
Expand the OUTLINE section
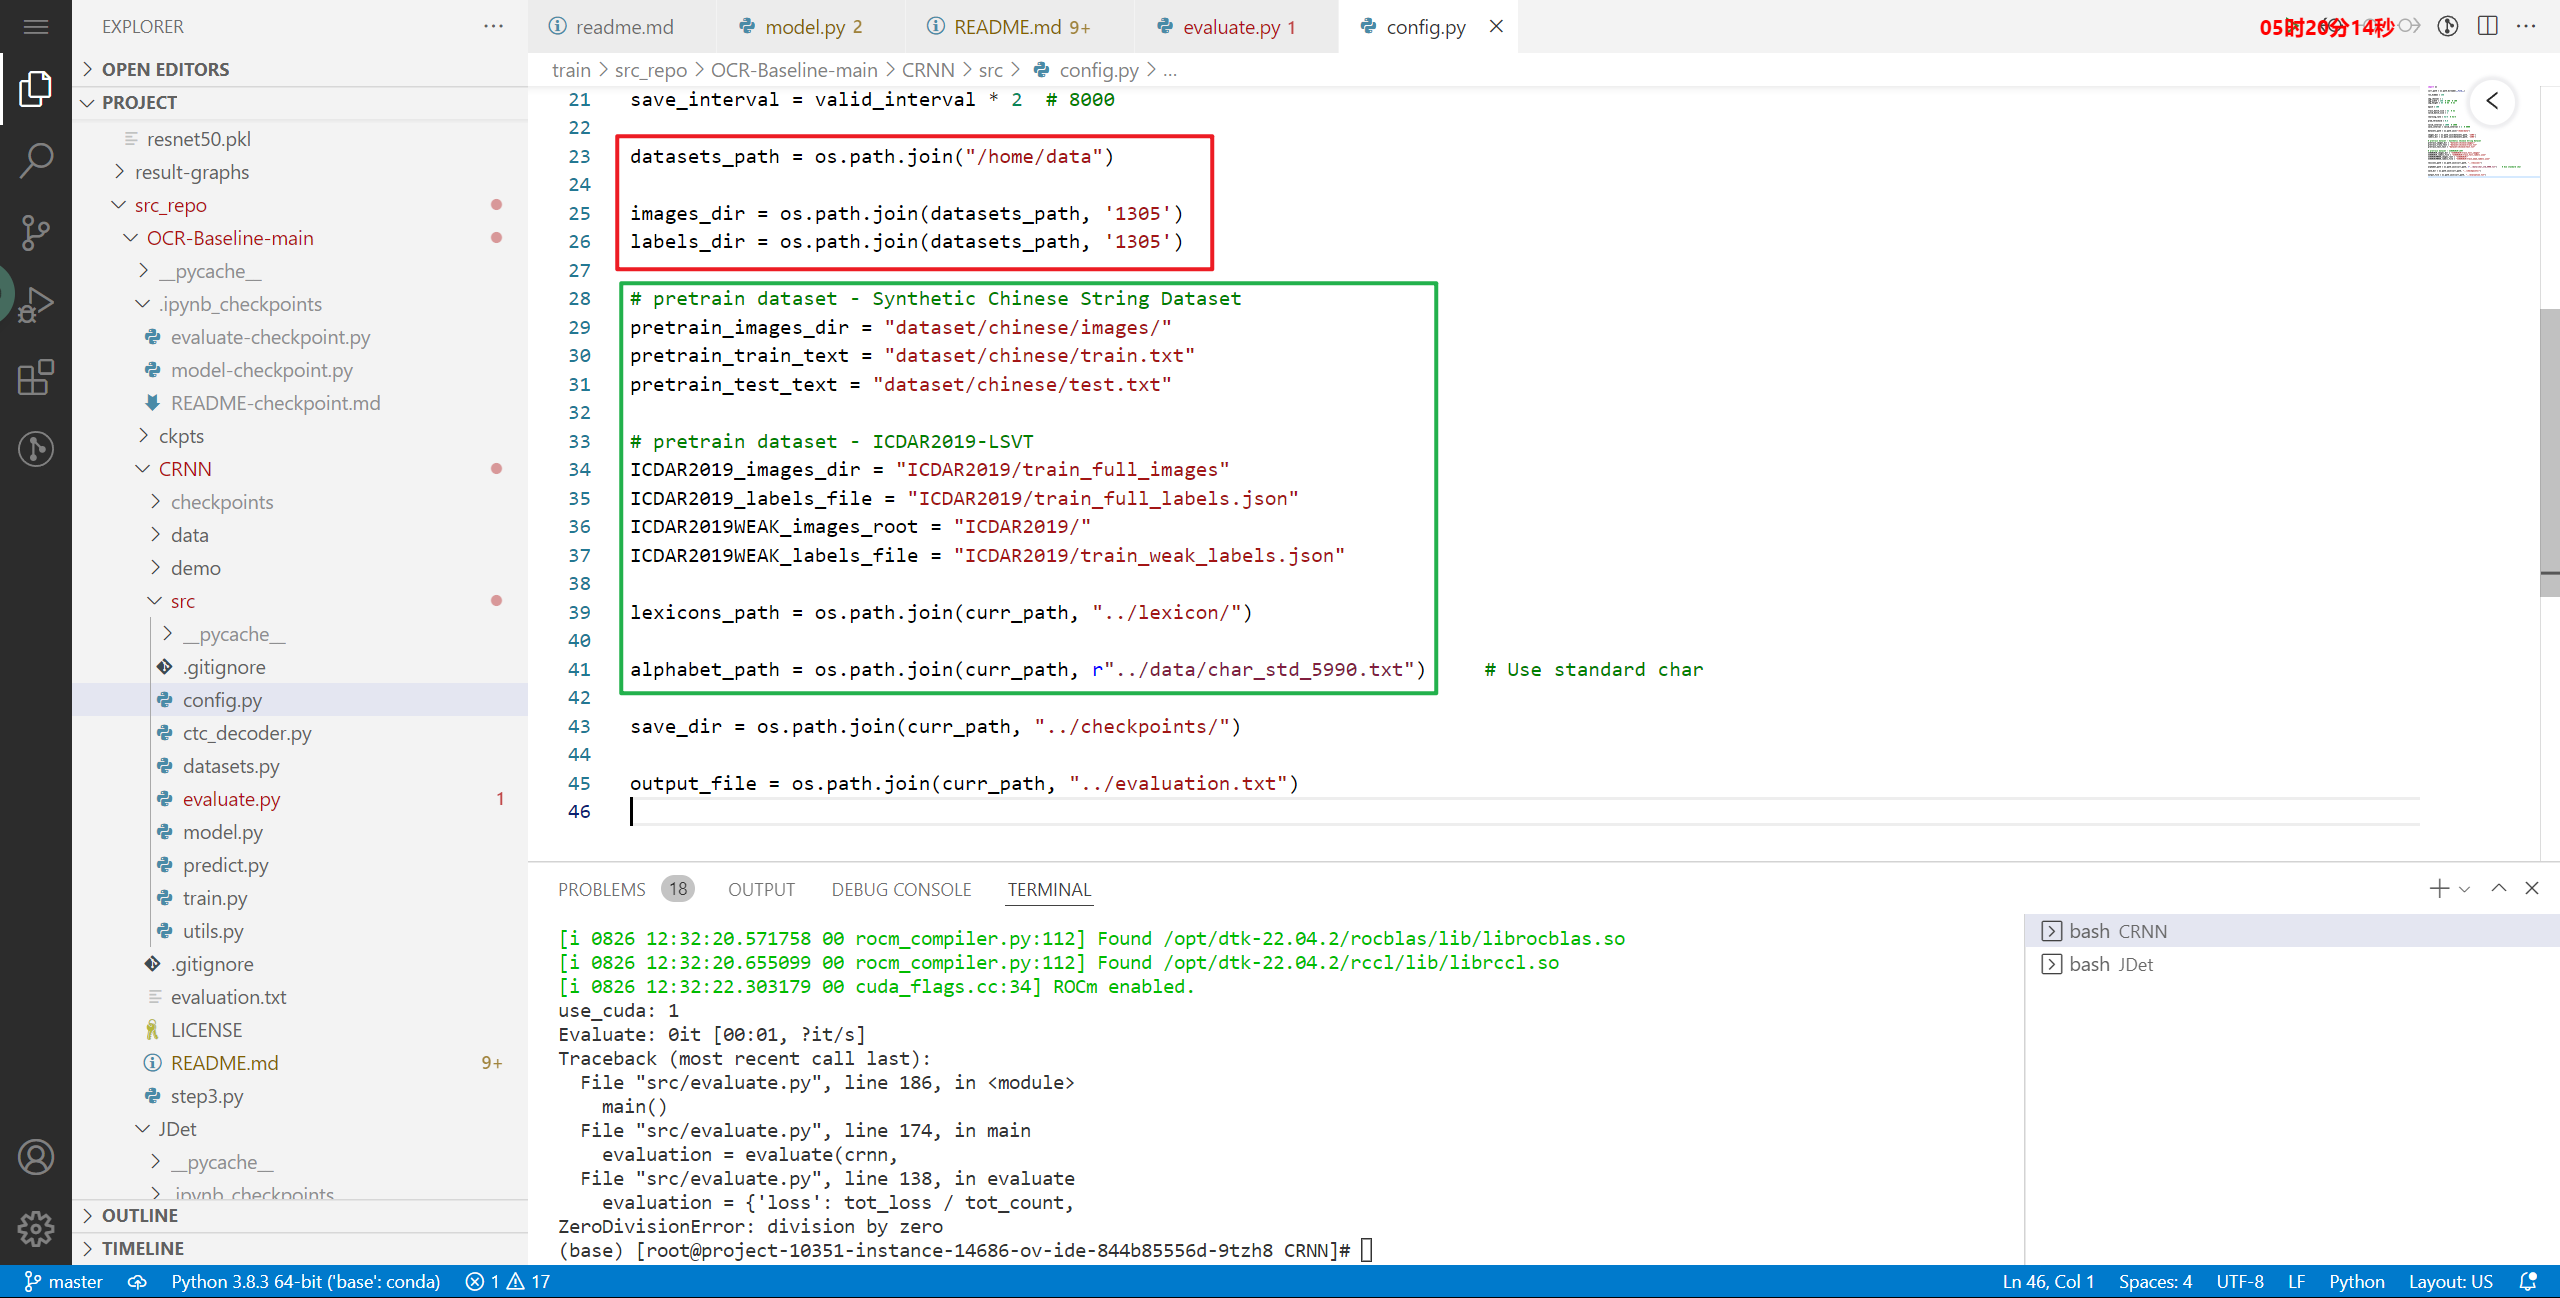click(x=140, y=1215)
